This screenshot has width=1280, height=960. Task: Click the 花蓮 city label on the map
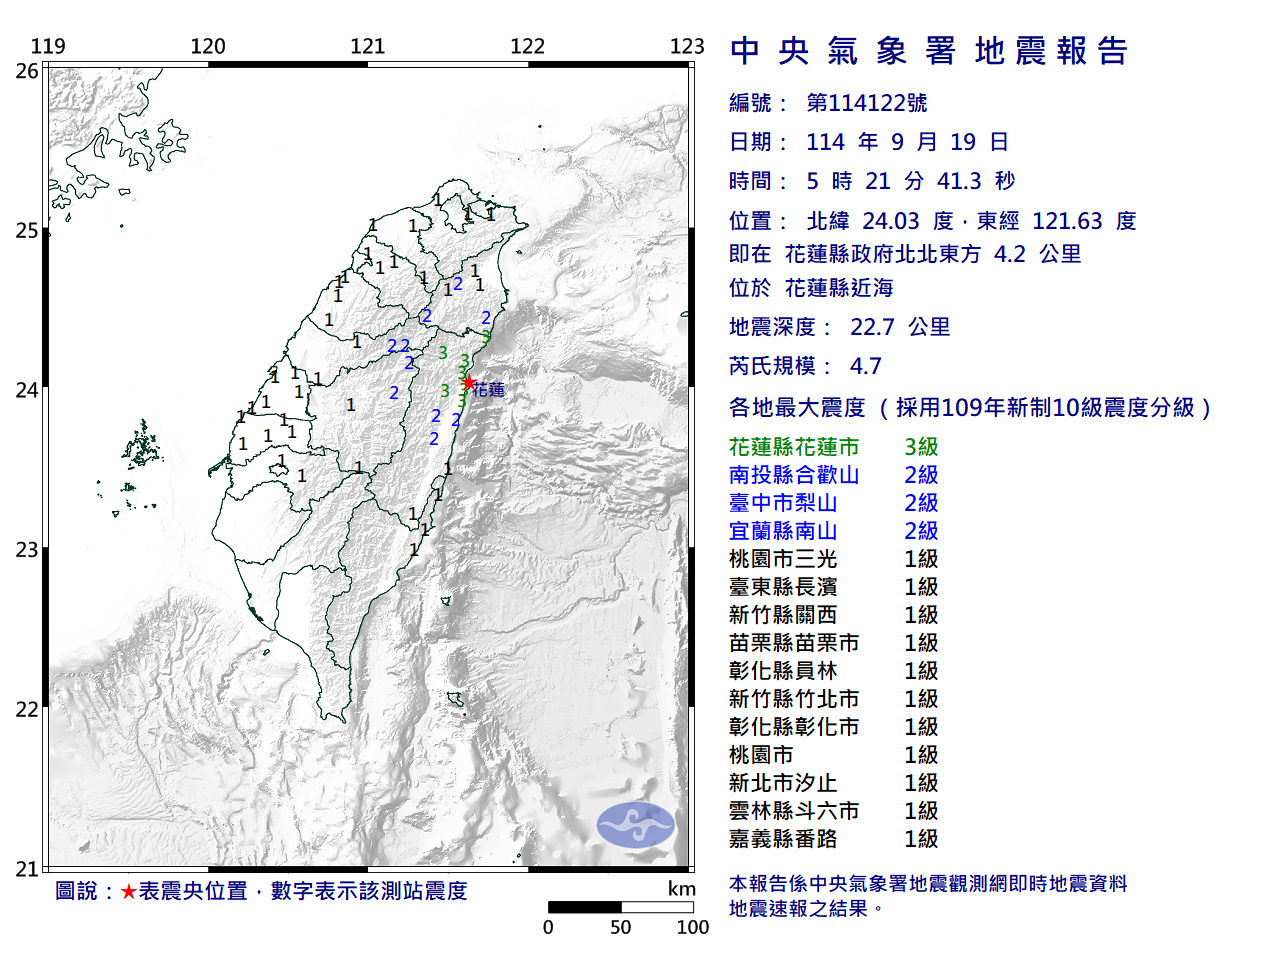click(x=489, y=389)
